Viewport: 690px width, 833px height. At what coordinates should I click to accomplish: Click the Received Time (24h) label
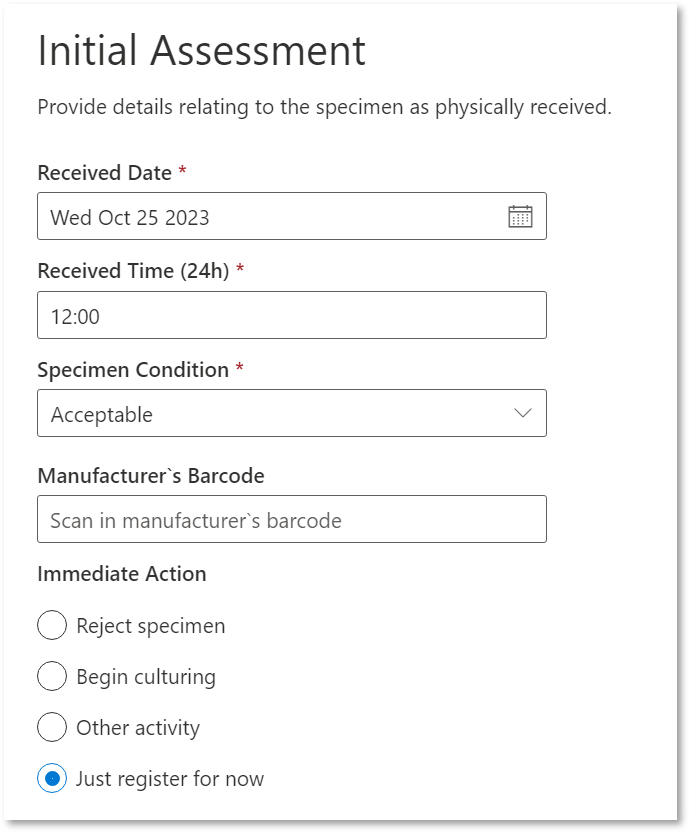click(133, 271)
